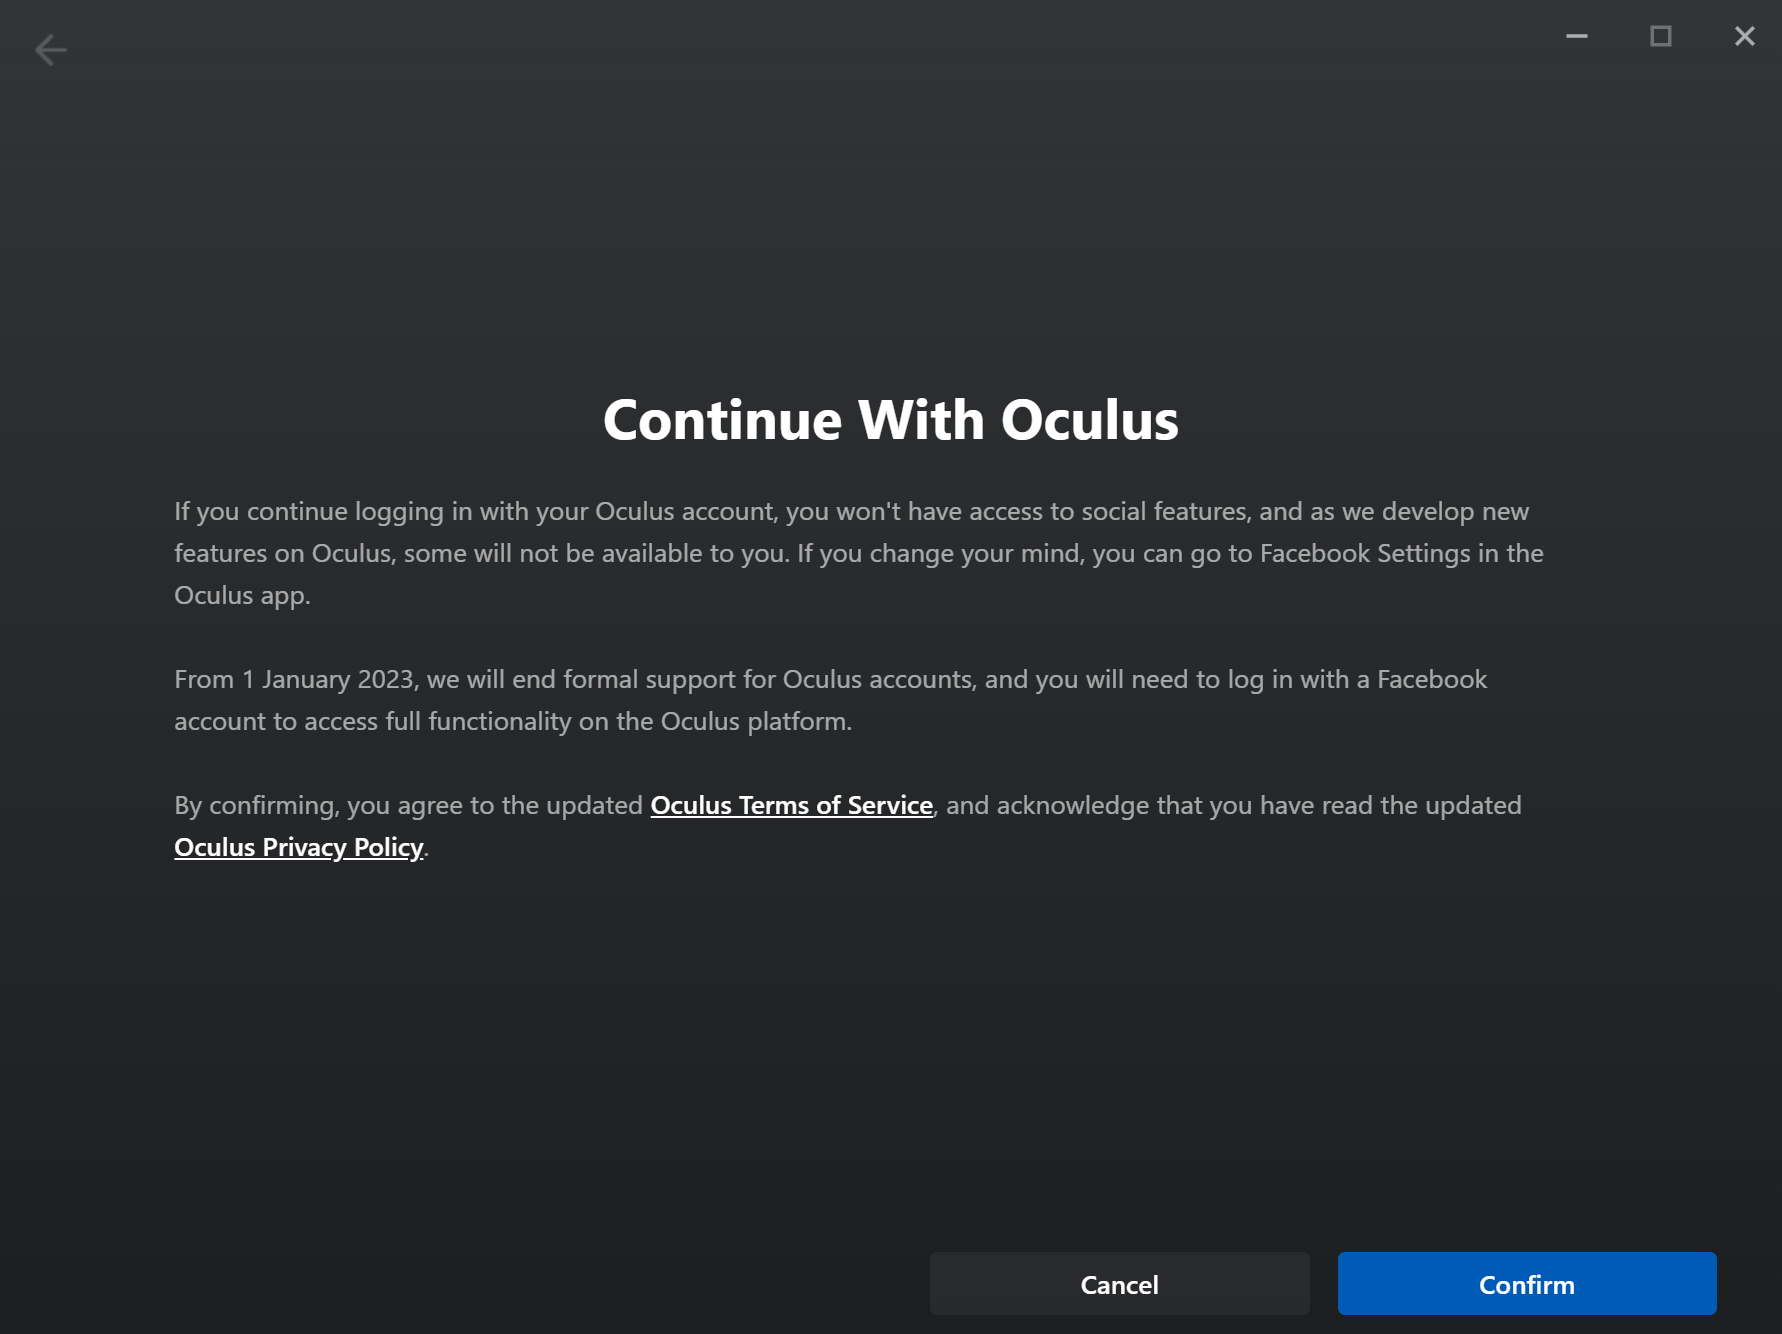Open the Oculus Privacy Policy link

pyautogui.click(x=299, y=847)
